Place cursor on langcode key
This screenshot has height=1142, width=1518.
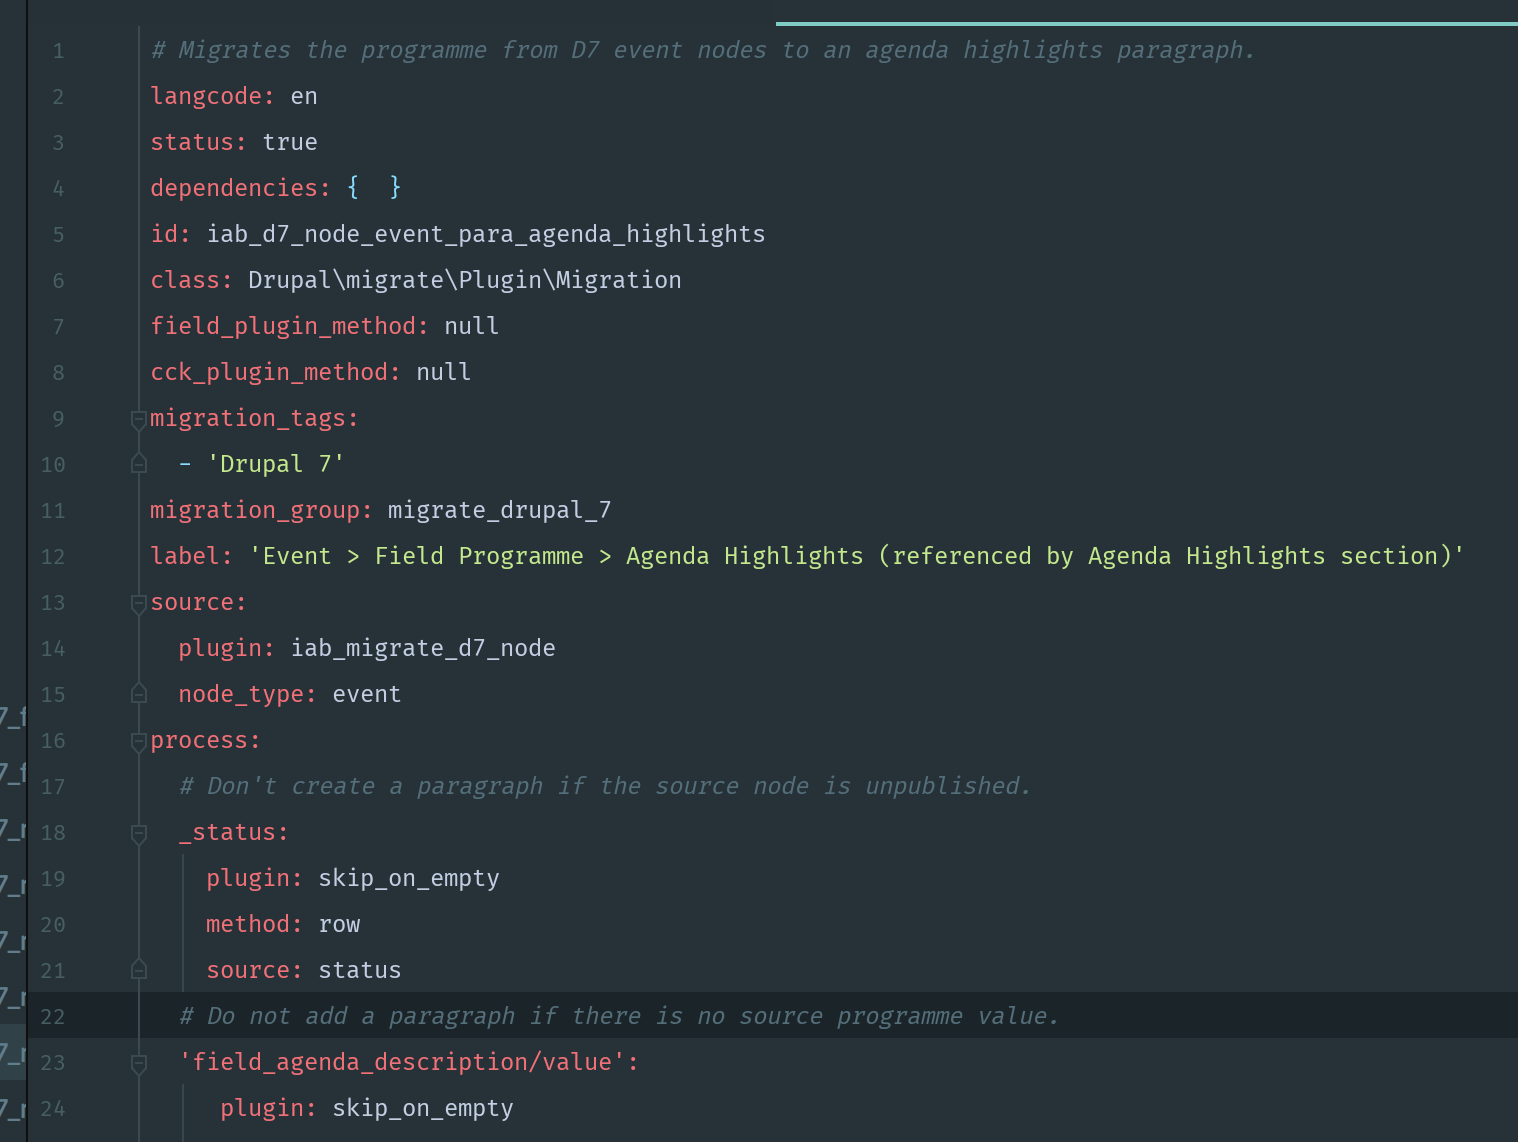click(212, 96)
